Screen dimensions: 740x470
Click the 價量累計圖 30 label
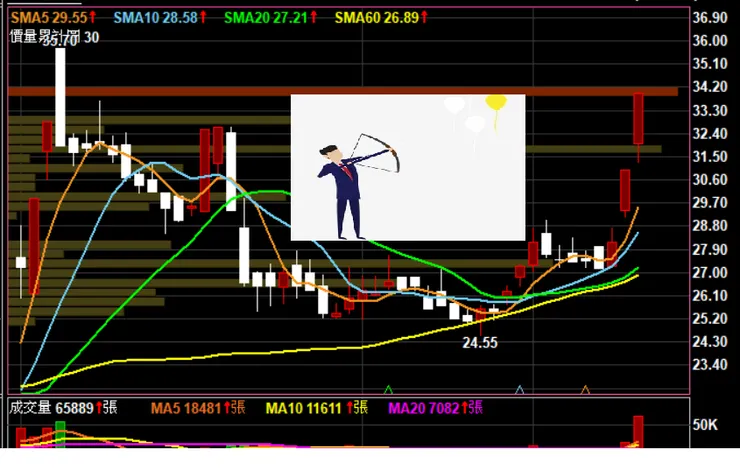(54, 37)
